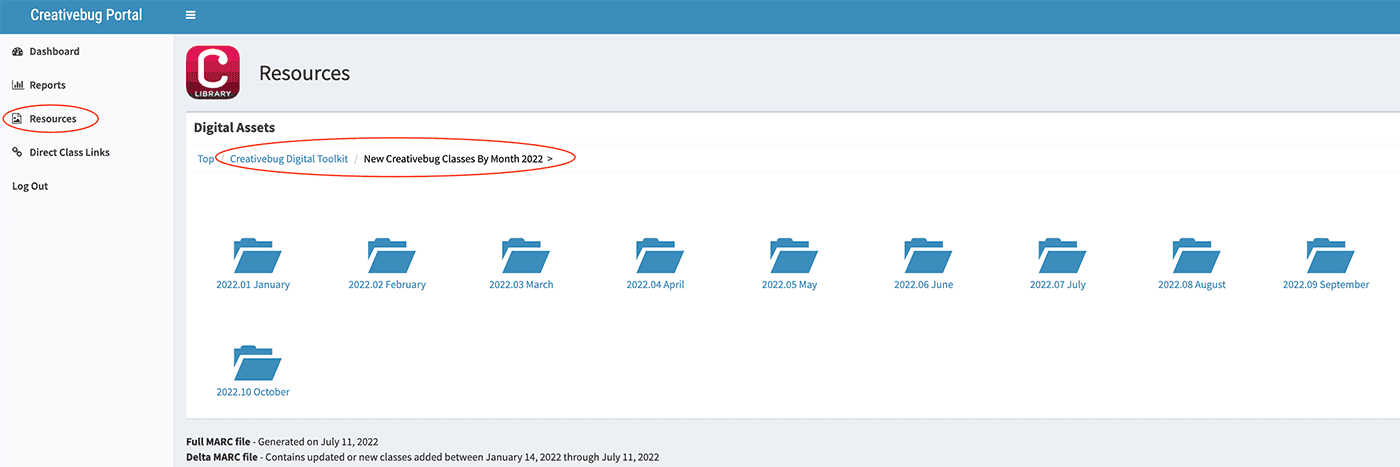1400x467 pixels.
Task: Open the June folder icon
Action: 929,256
